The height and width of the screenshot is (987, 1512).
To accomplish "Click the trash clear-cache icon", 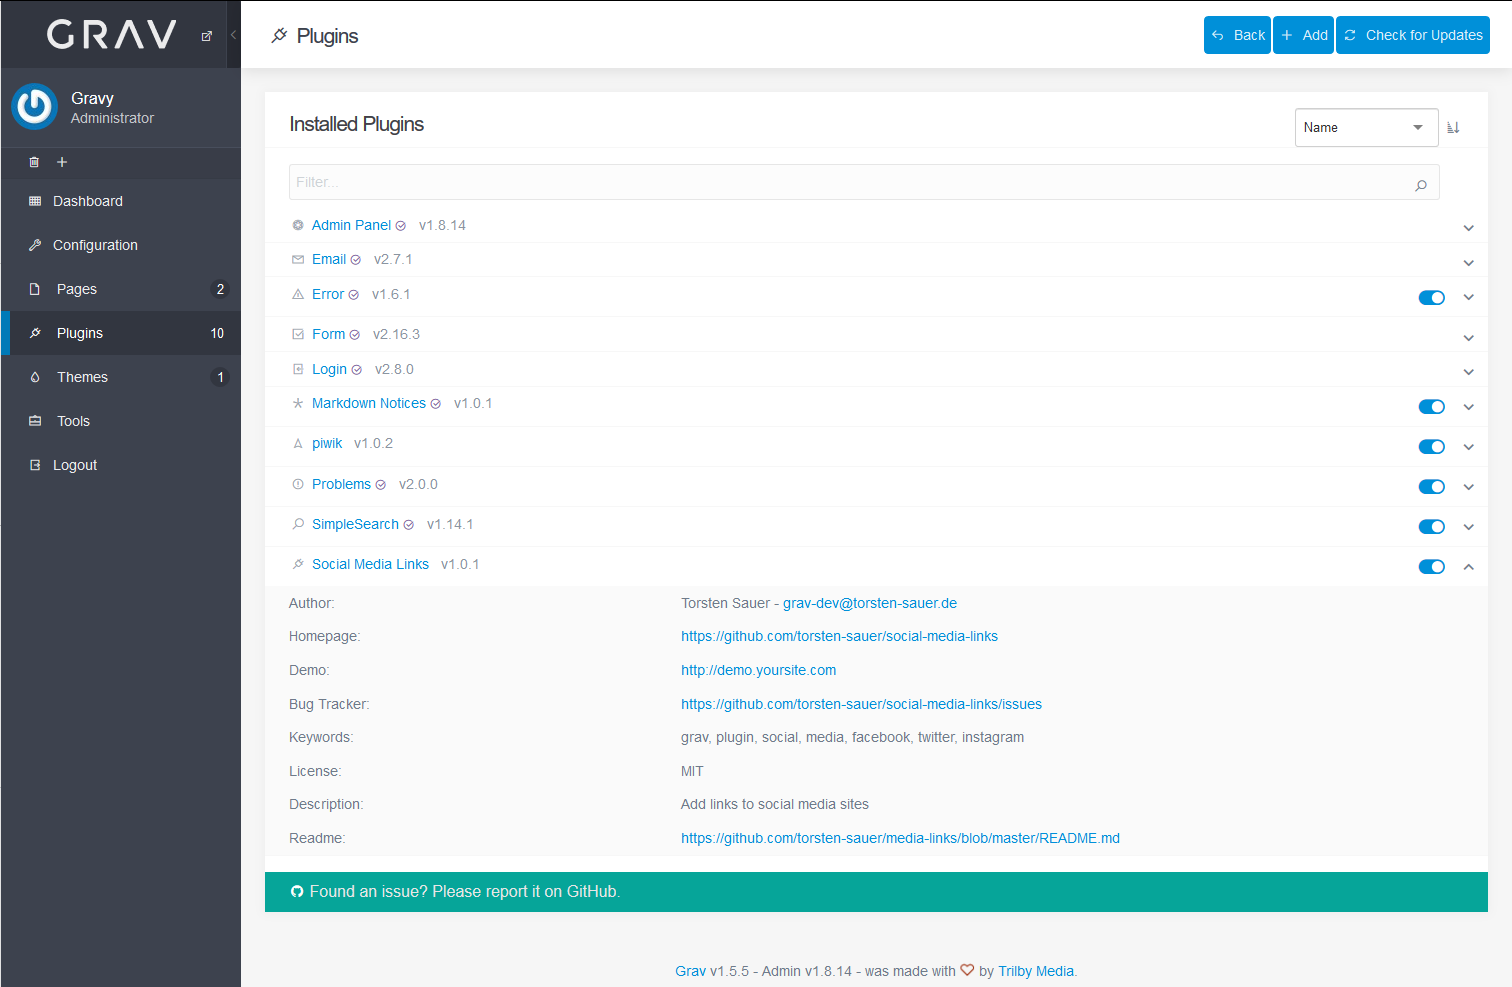I will [34, 162].
